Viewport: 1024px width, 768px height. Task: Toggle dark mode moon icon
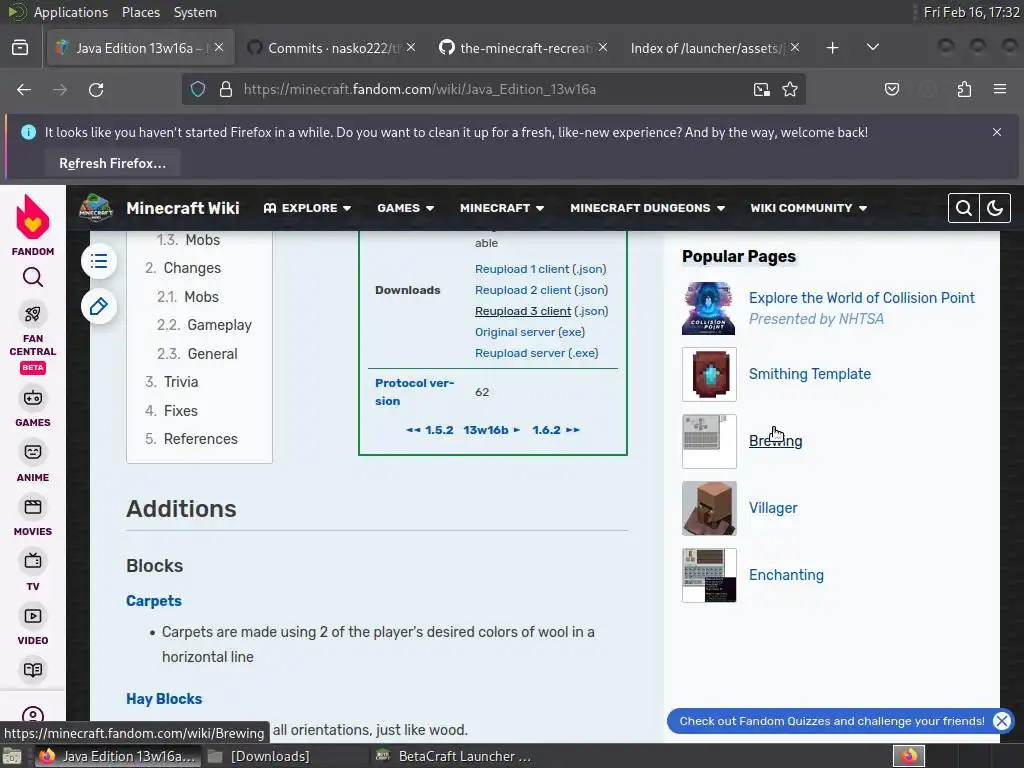pyautogui.click(x=995, y=208)
